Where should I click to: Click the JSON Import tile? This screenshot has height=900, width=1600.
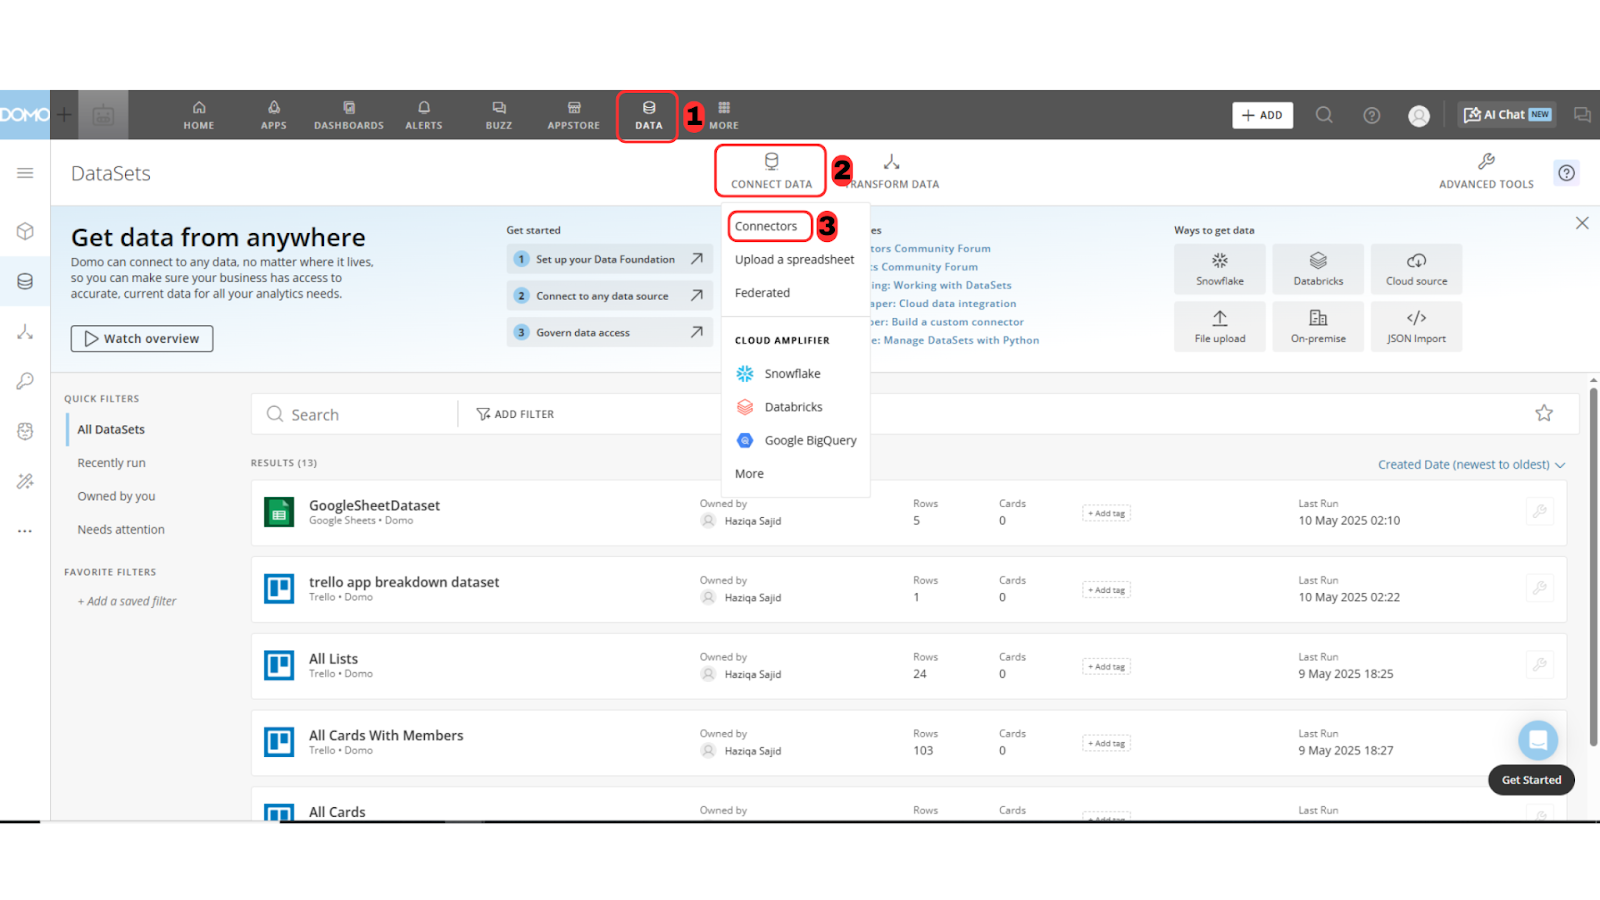coord(1416,326)
